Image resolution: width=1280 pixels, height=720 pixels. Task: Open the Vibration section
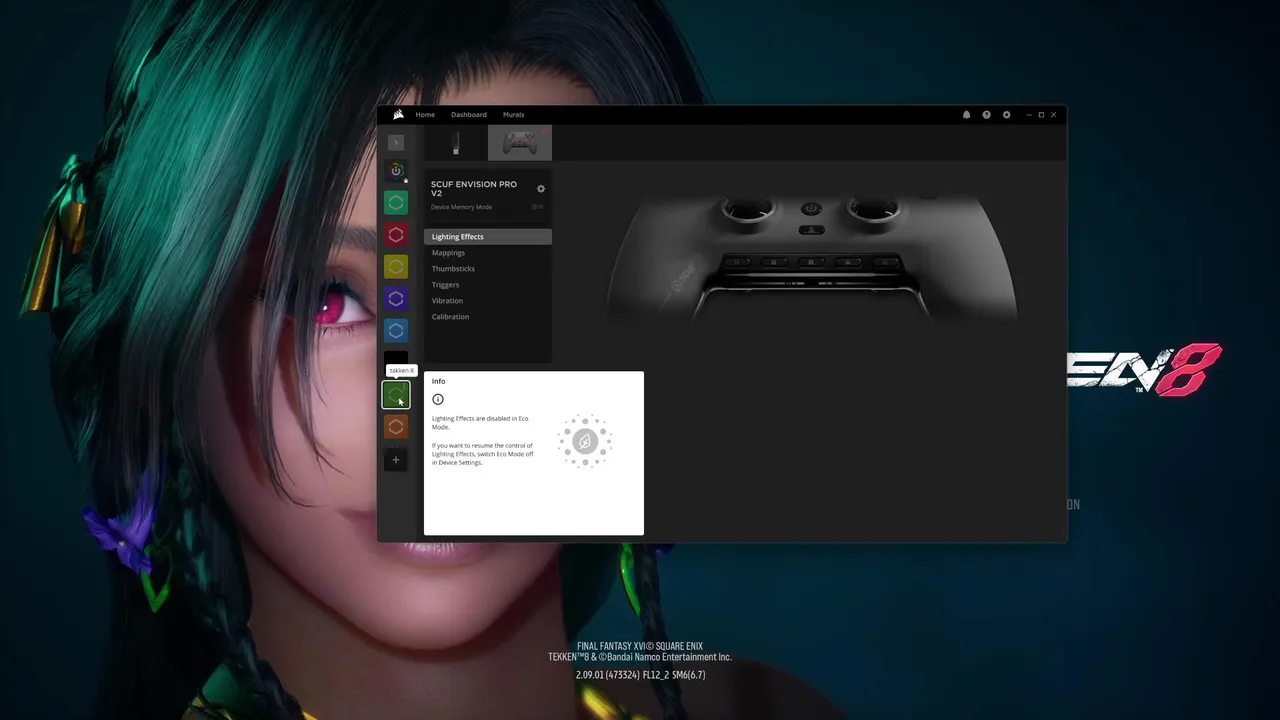488,301
